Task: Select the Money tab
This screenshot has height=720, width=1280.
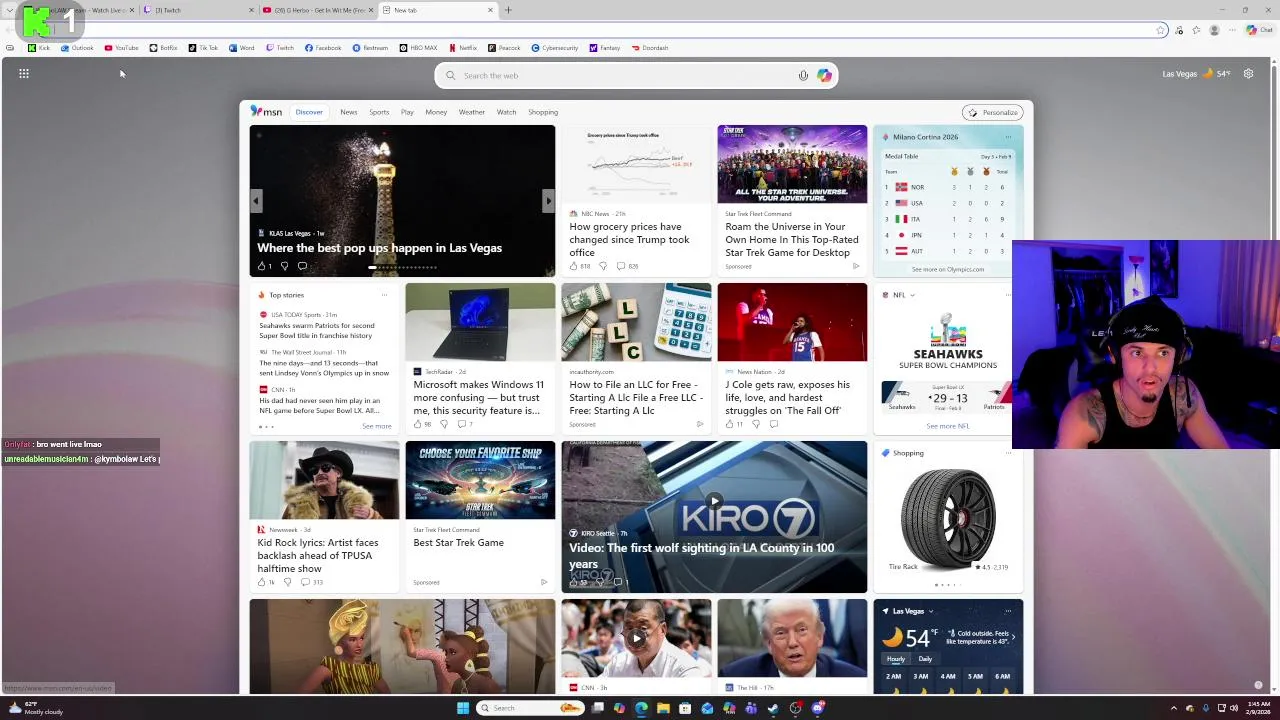Action: (x=436, y=112)
